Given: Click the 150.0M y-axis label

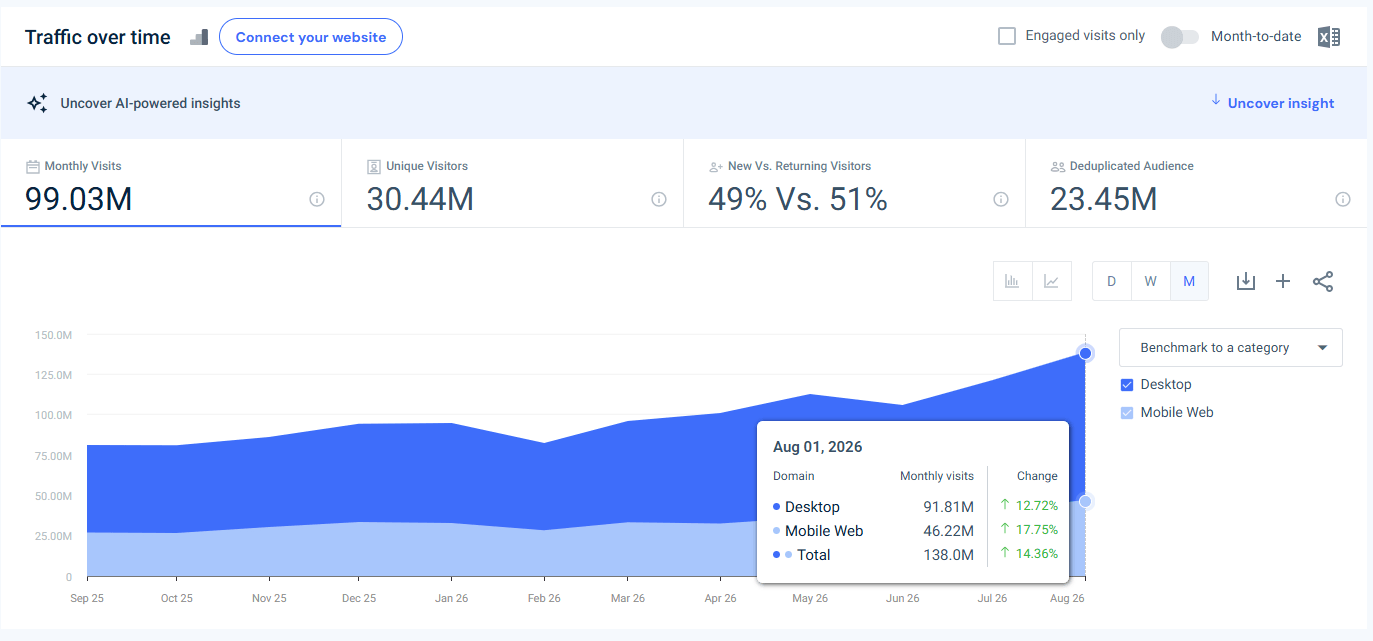Looking at the screenshot, I should (53, 335).
